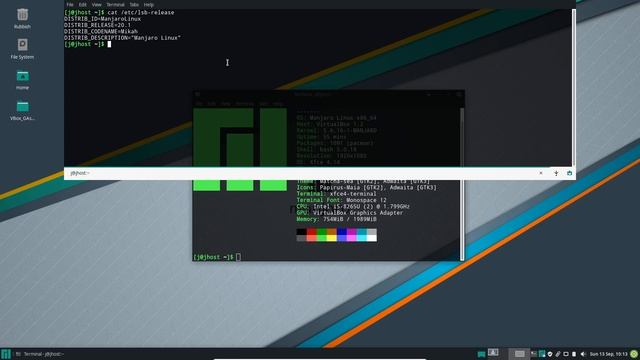Click the 'cat /etc/lsb-release' command text
The width and height of the screenshot is (640, 360).
141,13
